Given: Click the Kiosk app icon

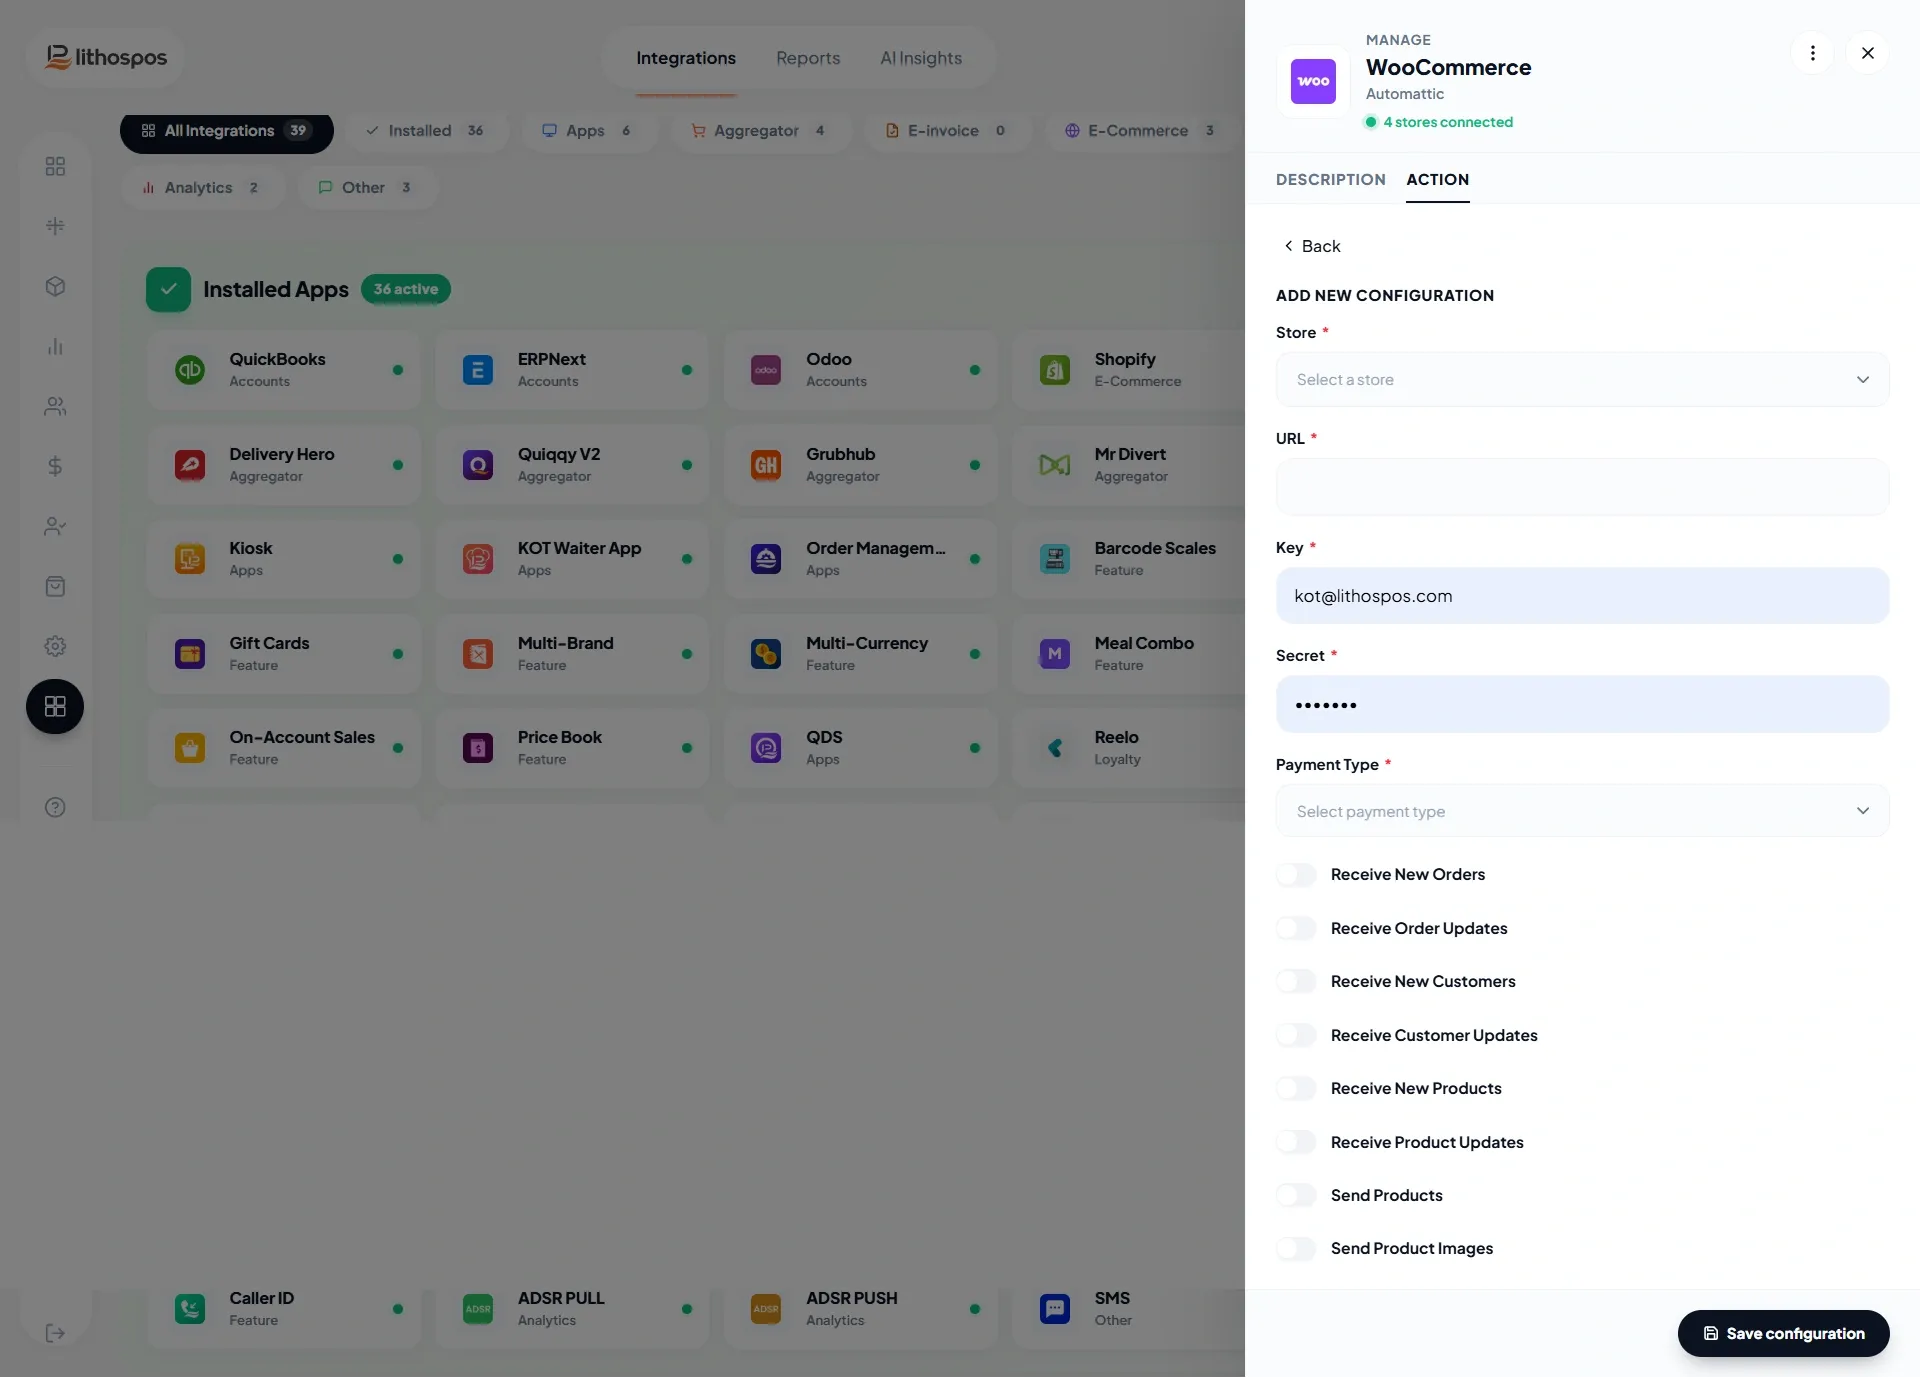Looking at the screenshot, I should tap(190, 559).
